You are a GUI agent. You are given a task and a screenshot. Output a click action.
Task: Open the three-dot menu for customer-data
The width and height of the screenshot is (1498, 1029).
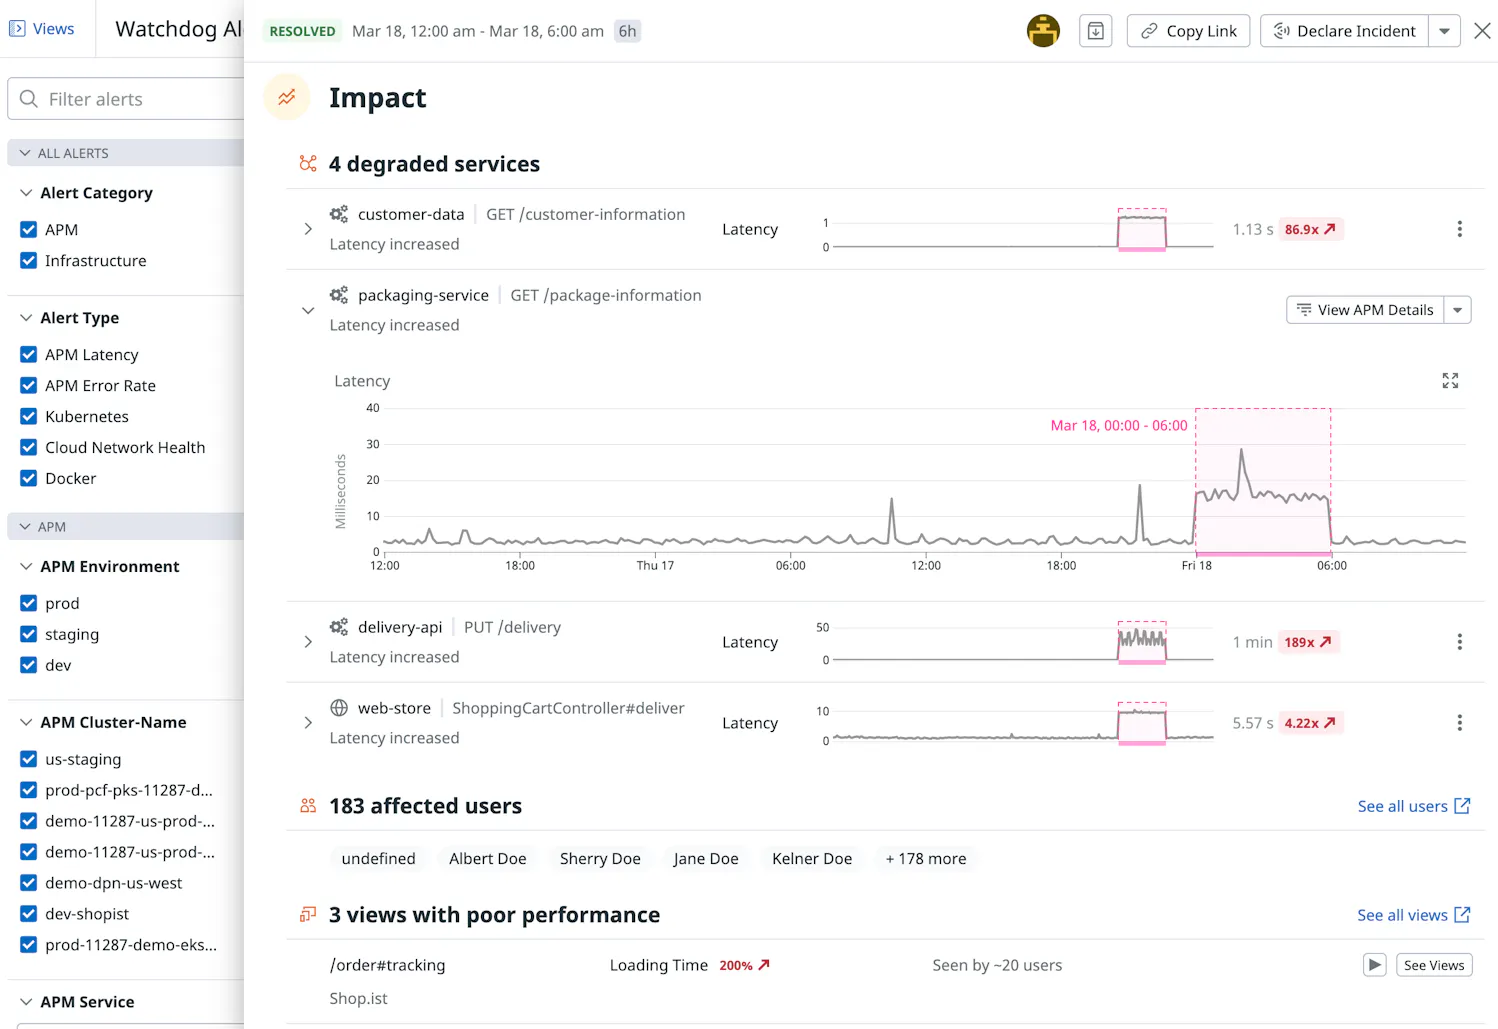[x=1459, y=229]
